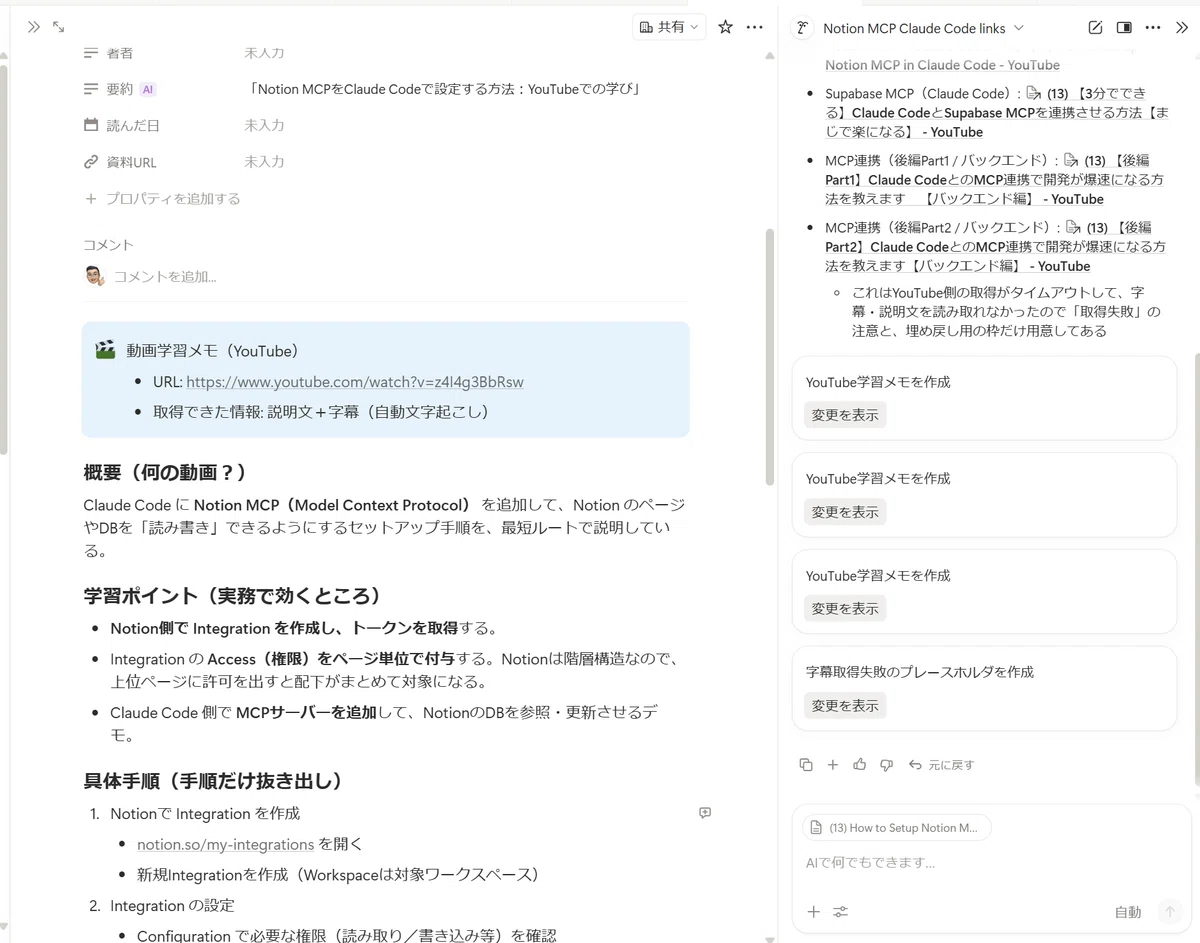Edit the 資料URL property value

(x=264, y=161)
